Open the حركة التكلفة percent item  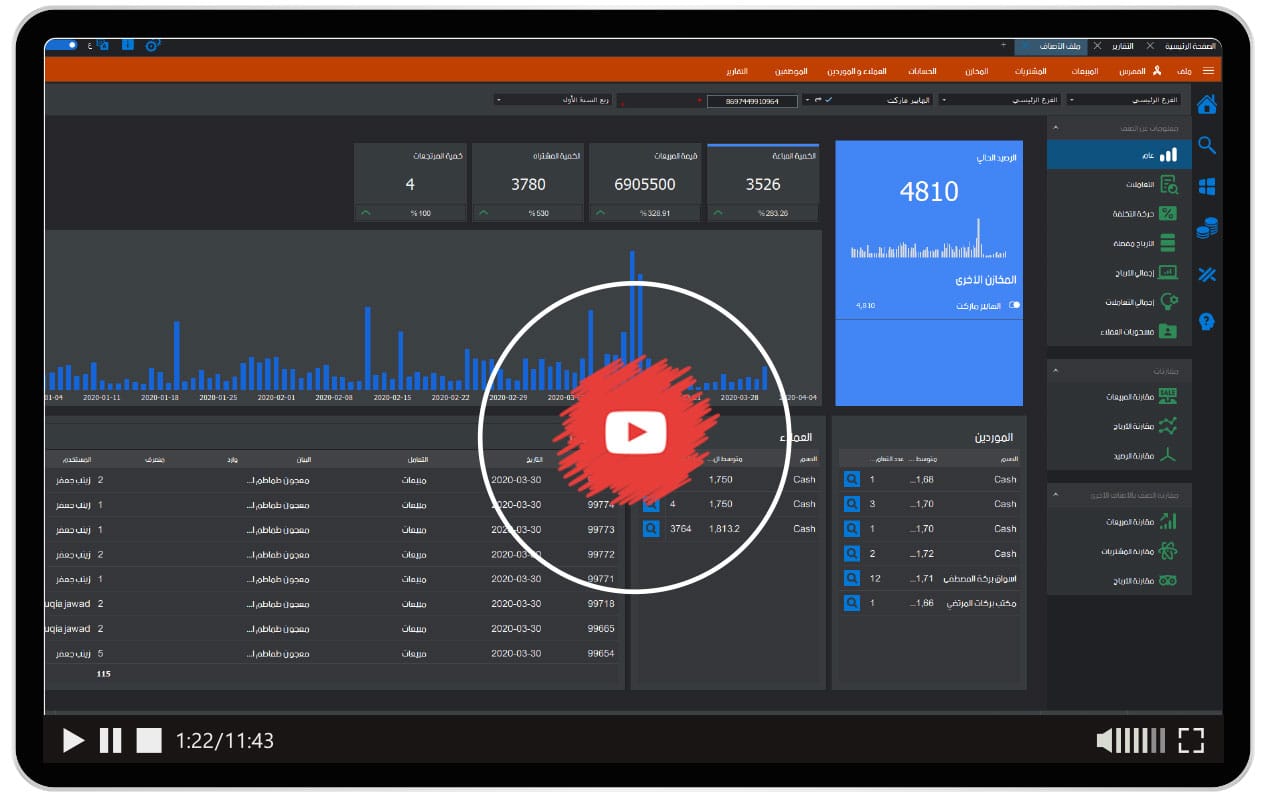(x=1119, y=213)
